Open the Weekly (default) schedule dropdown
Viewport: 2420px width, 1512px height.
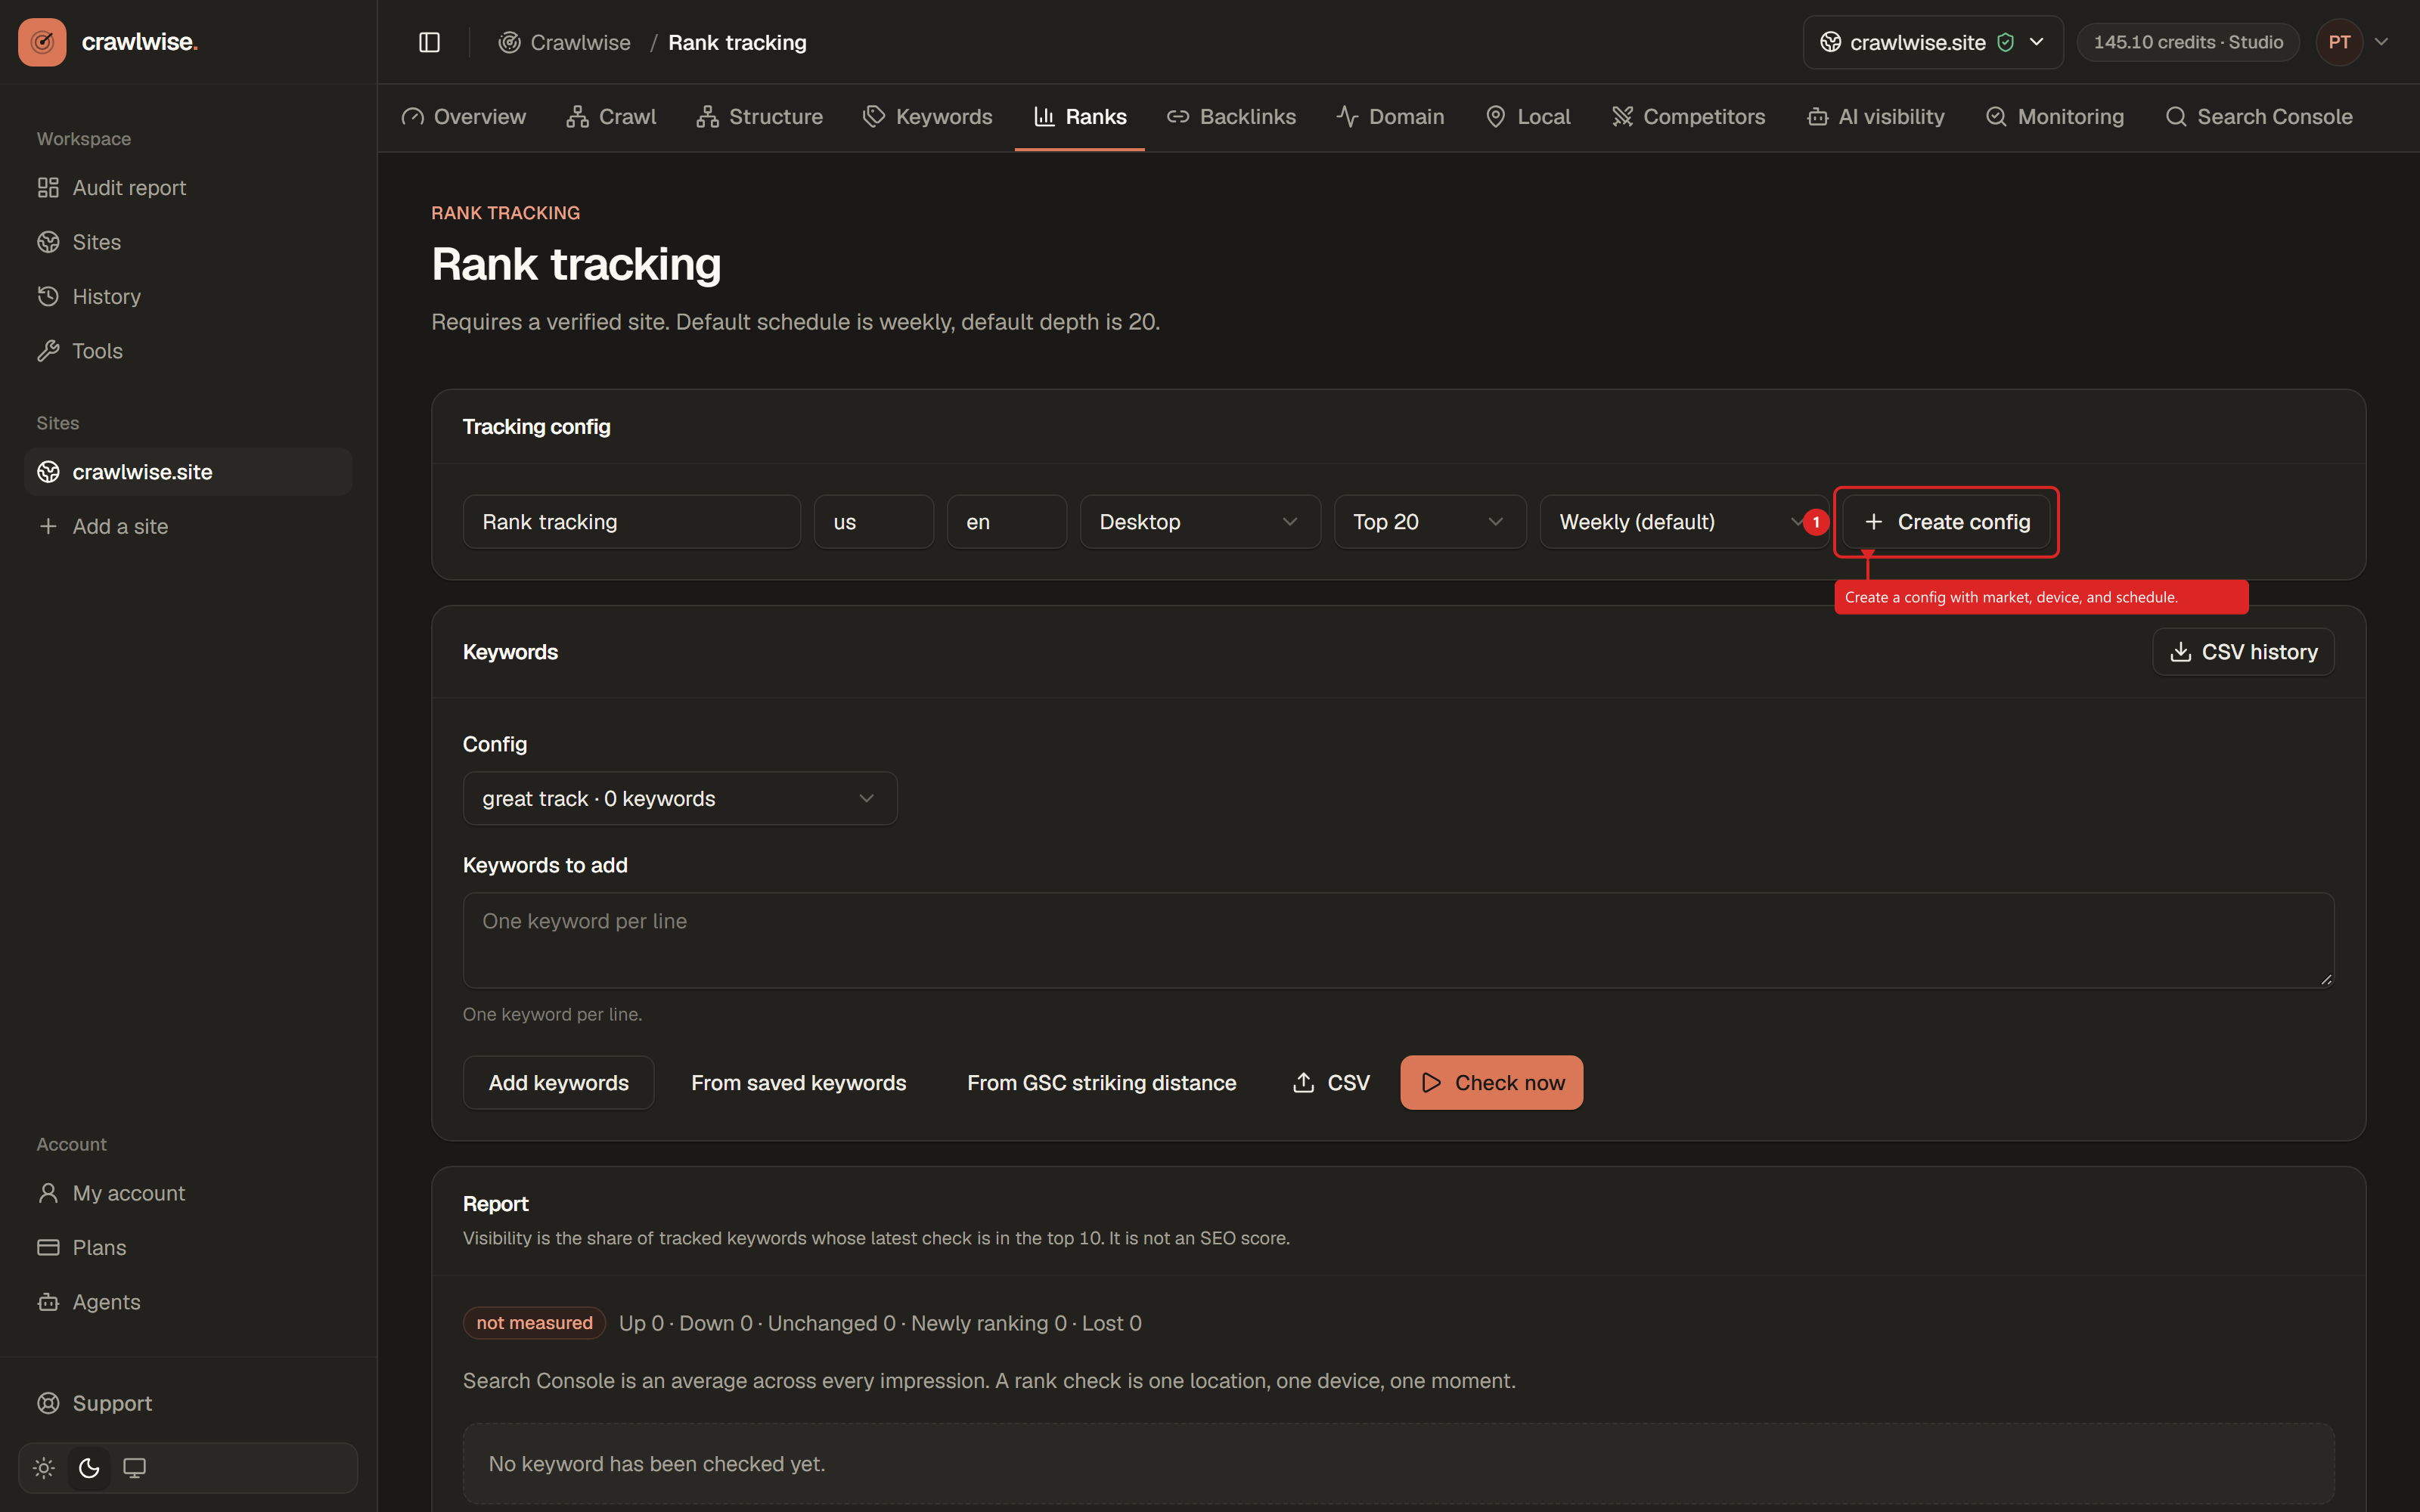point(1684,521)
